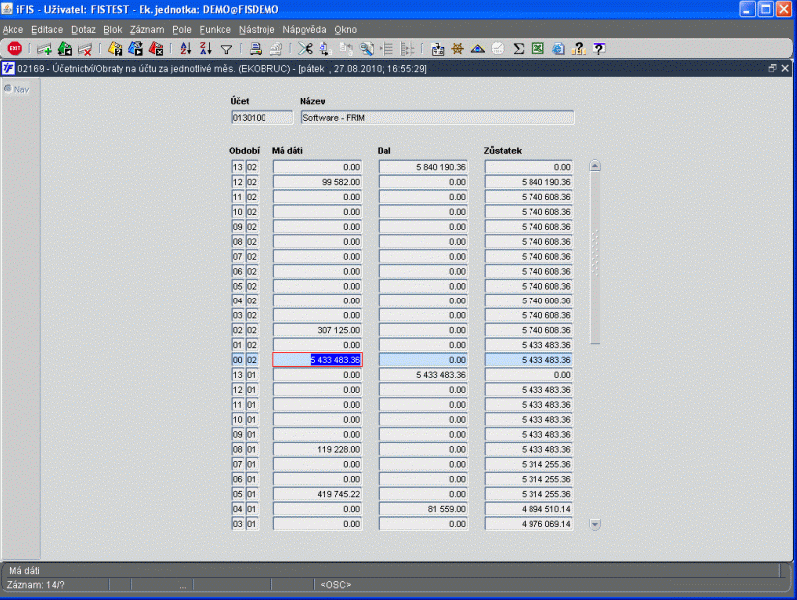Open the Nápověda menu
The height and width of the screenshot is (600, 797).
(304, 29)
